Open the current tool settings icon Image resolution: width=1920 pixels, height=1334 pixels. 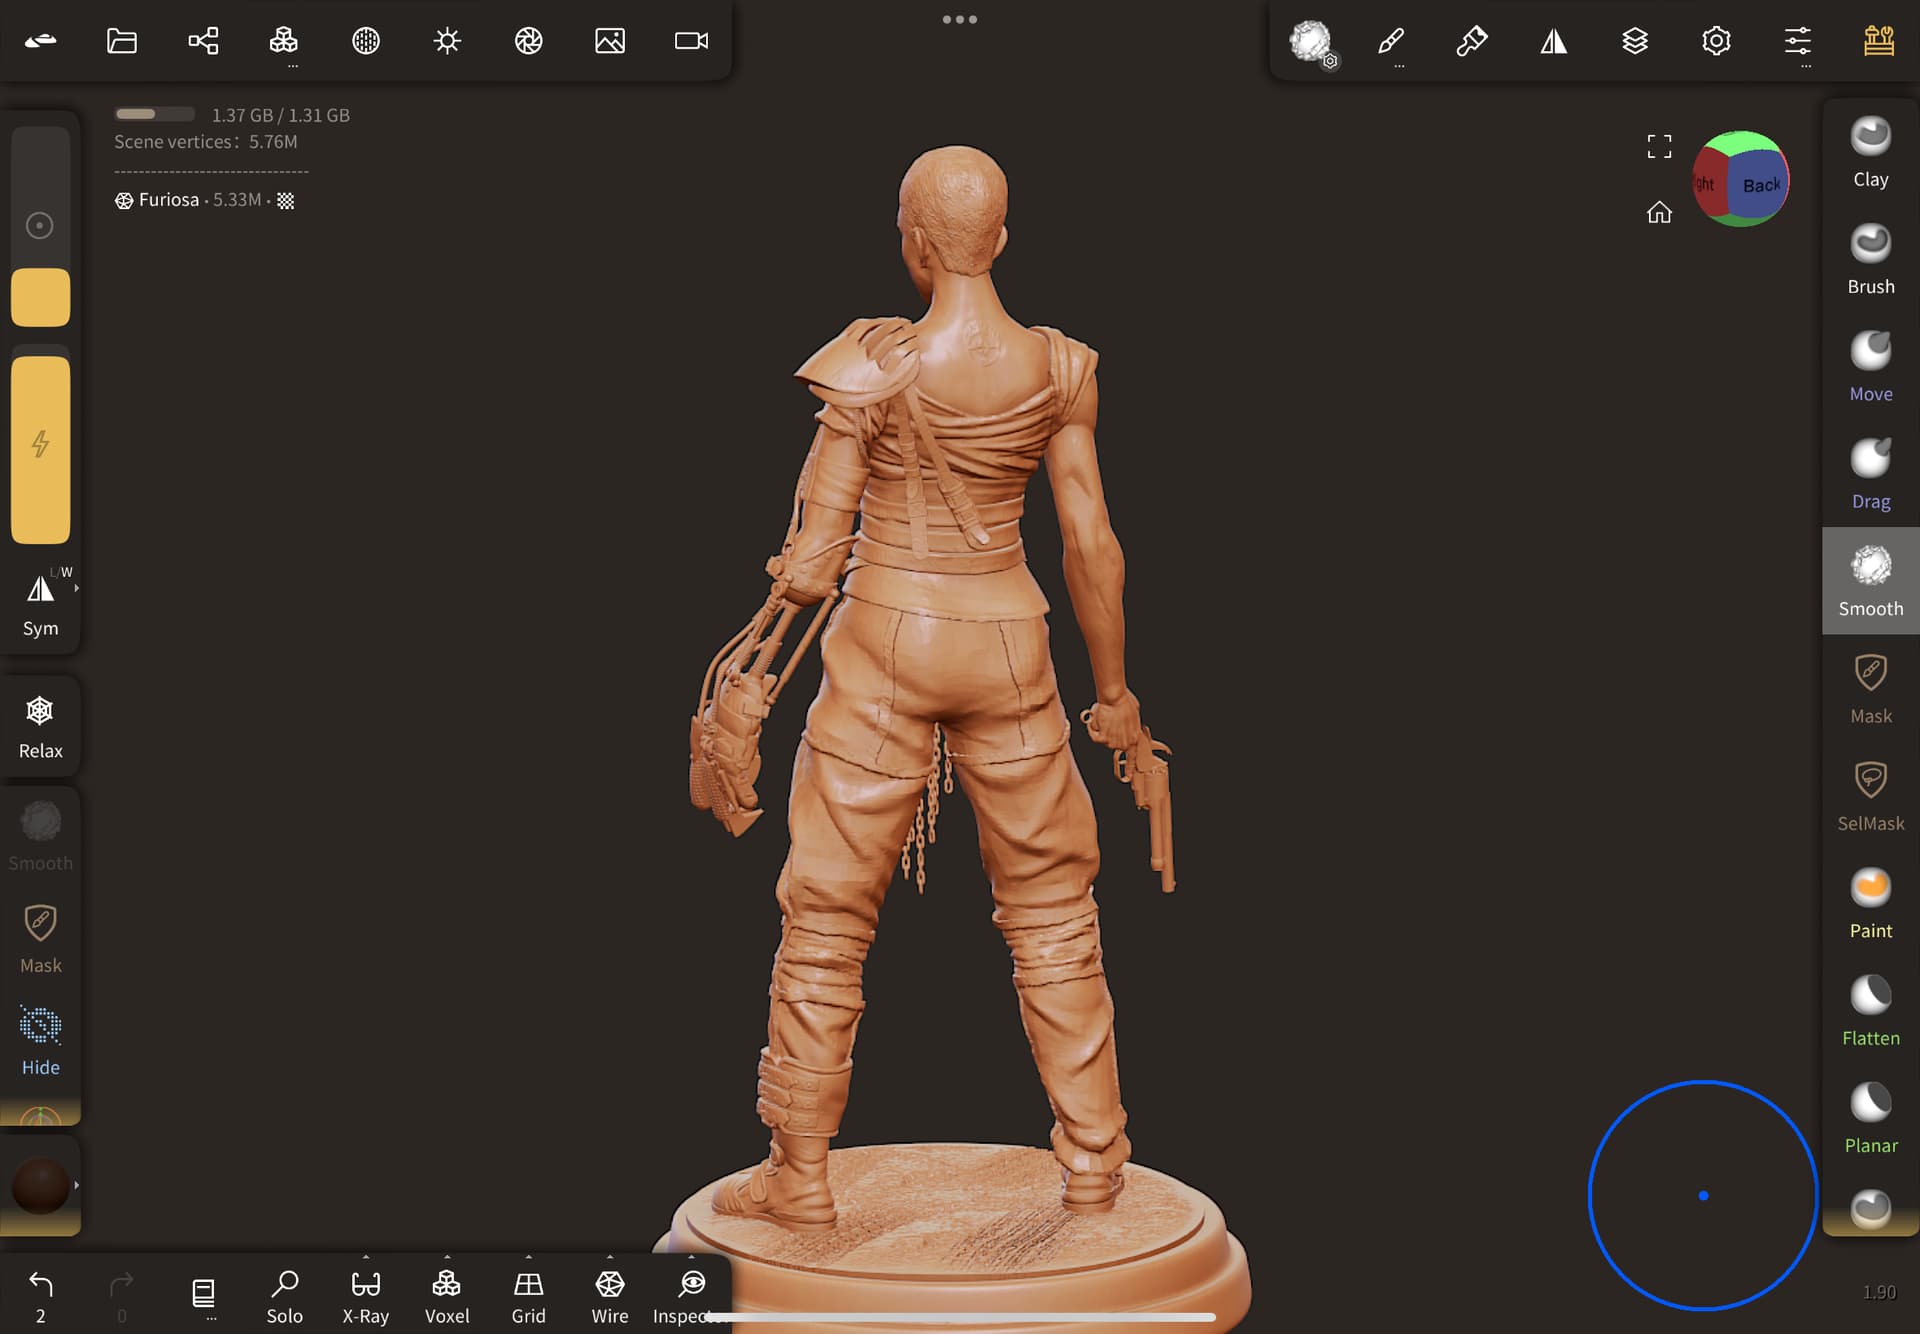1311,43
